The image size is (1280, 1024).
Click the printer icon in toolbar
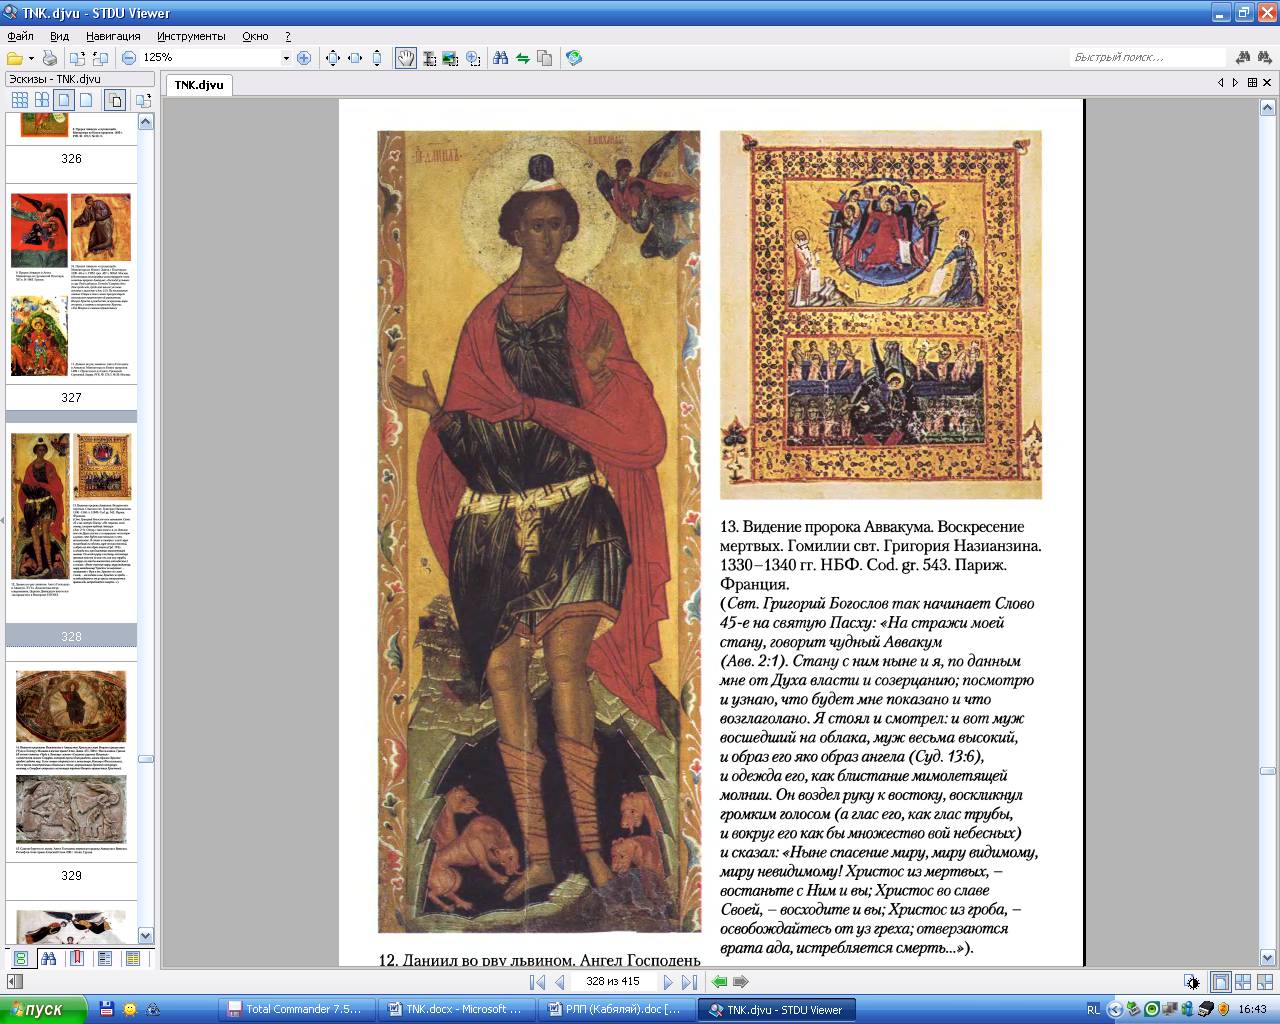point(50,58)
